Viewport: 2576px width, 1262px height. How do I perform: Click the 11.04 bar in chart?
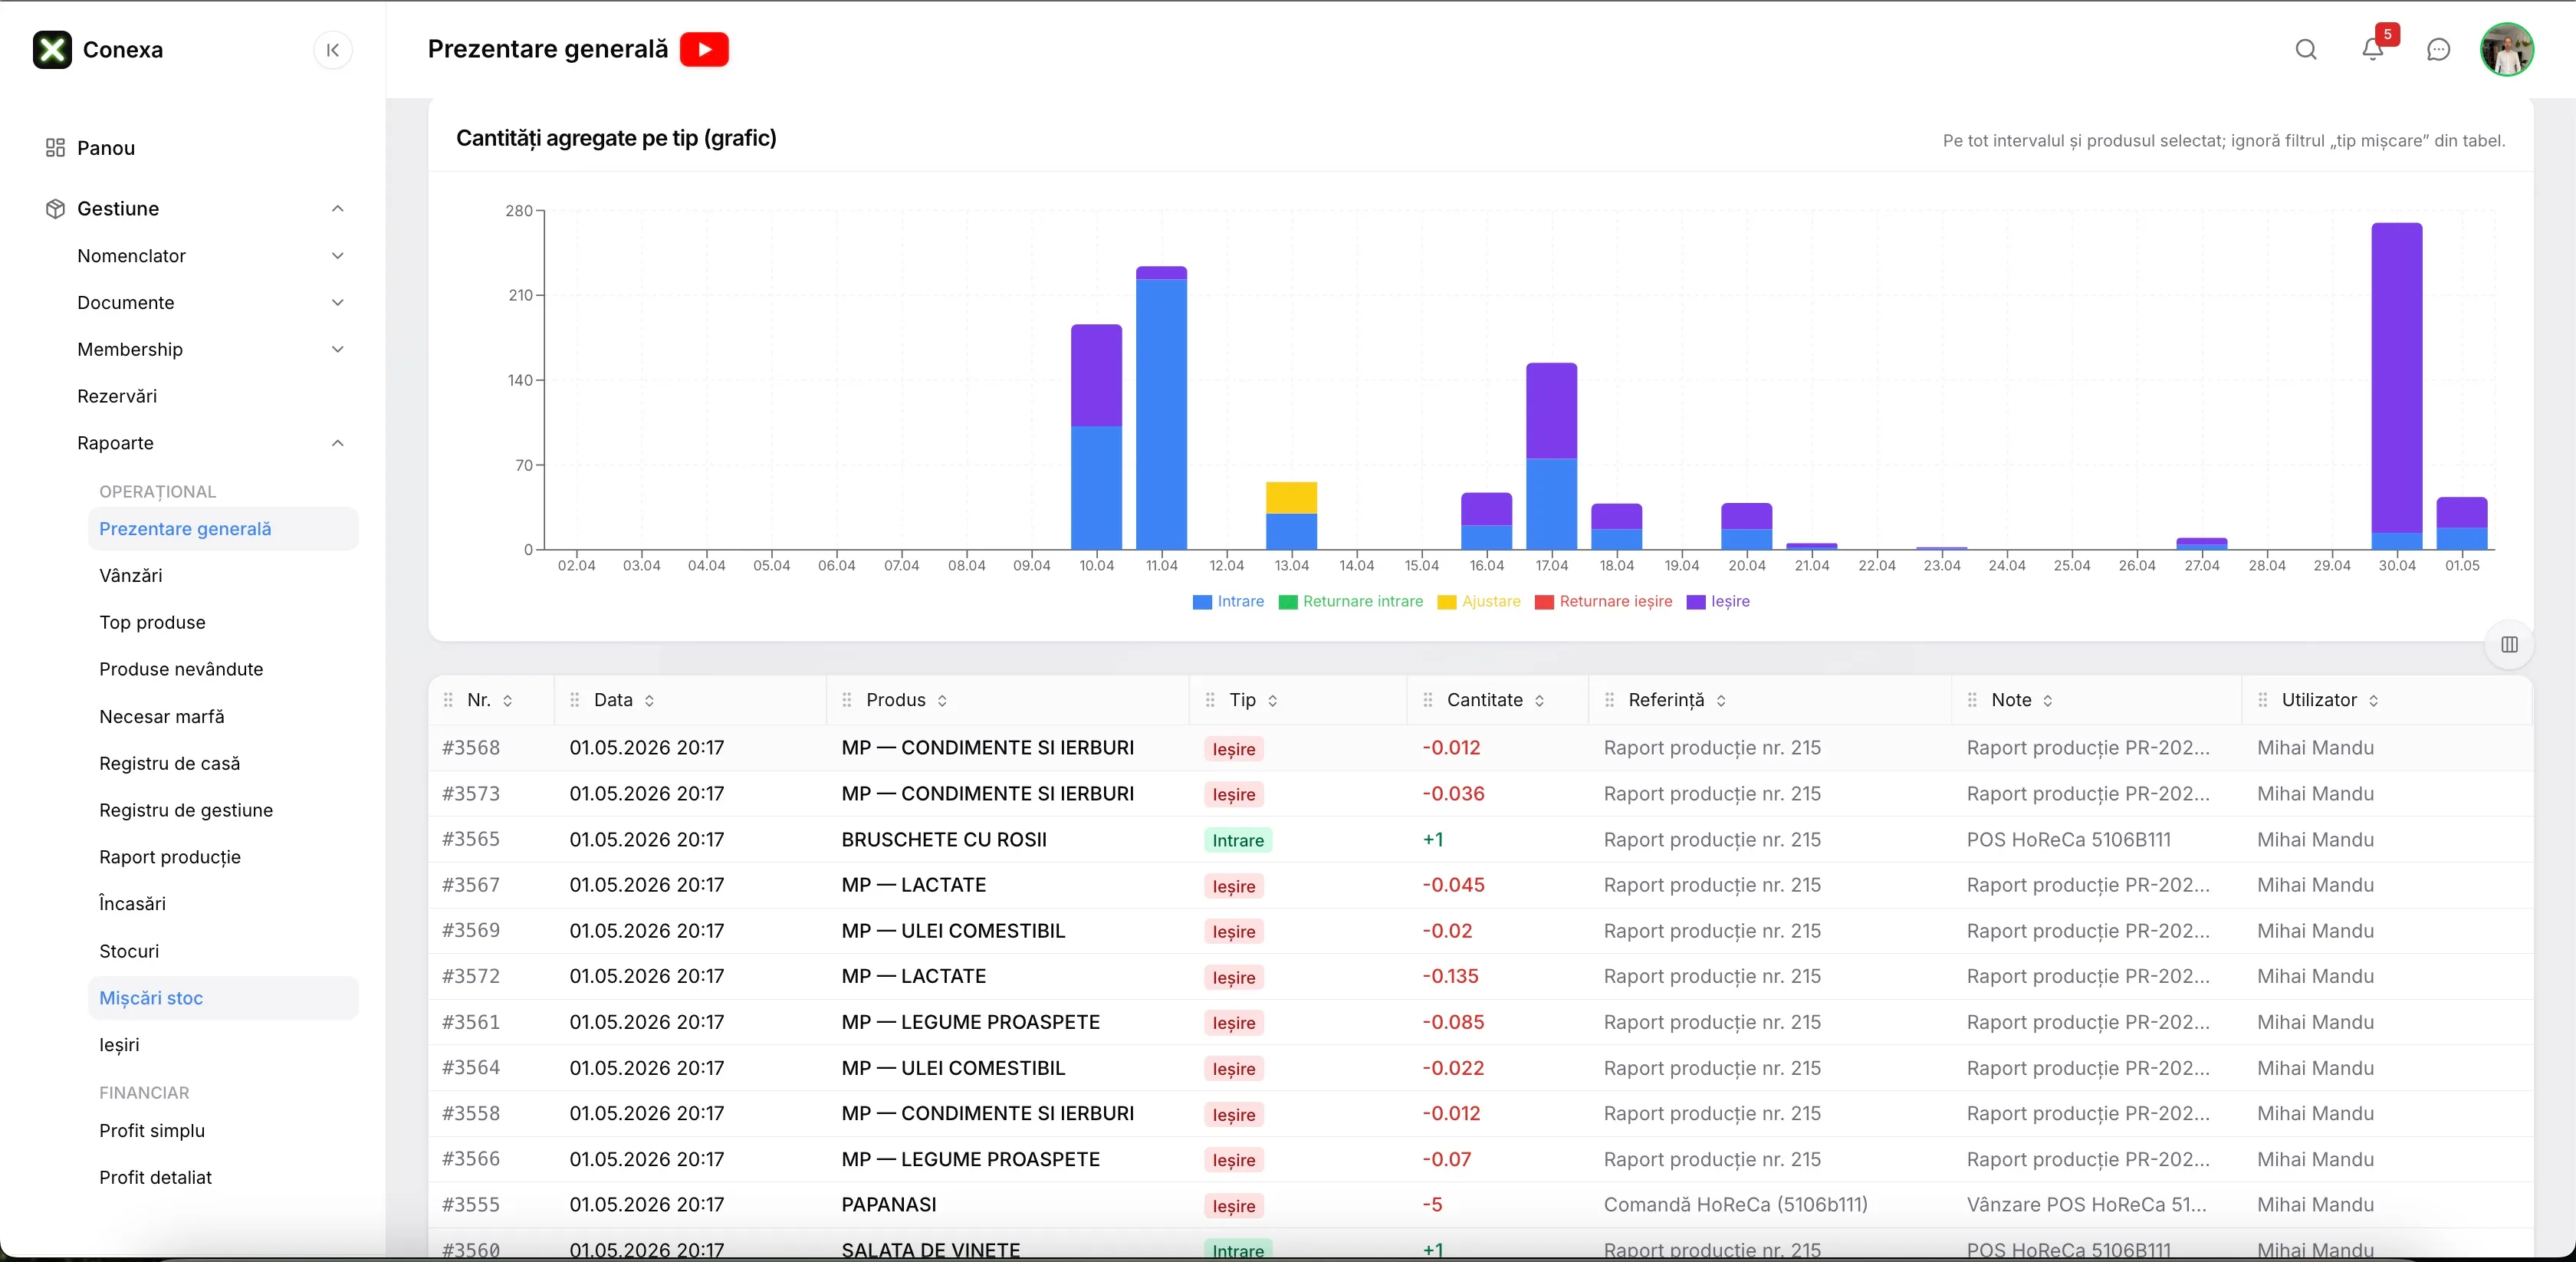1161,408
